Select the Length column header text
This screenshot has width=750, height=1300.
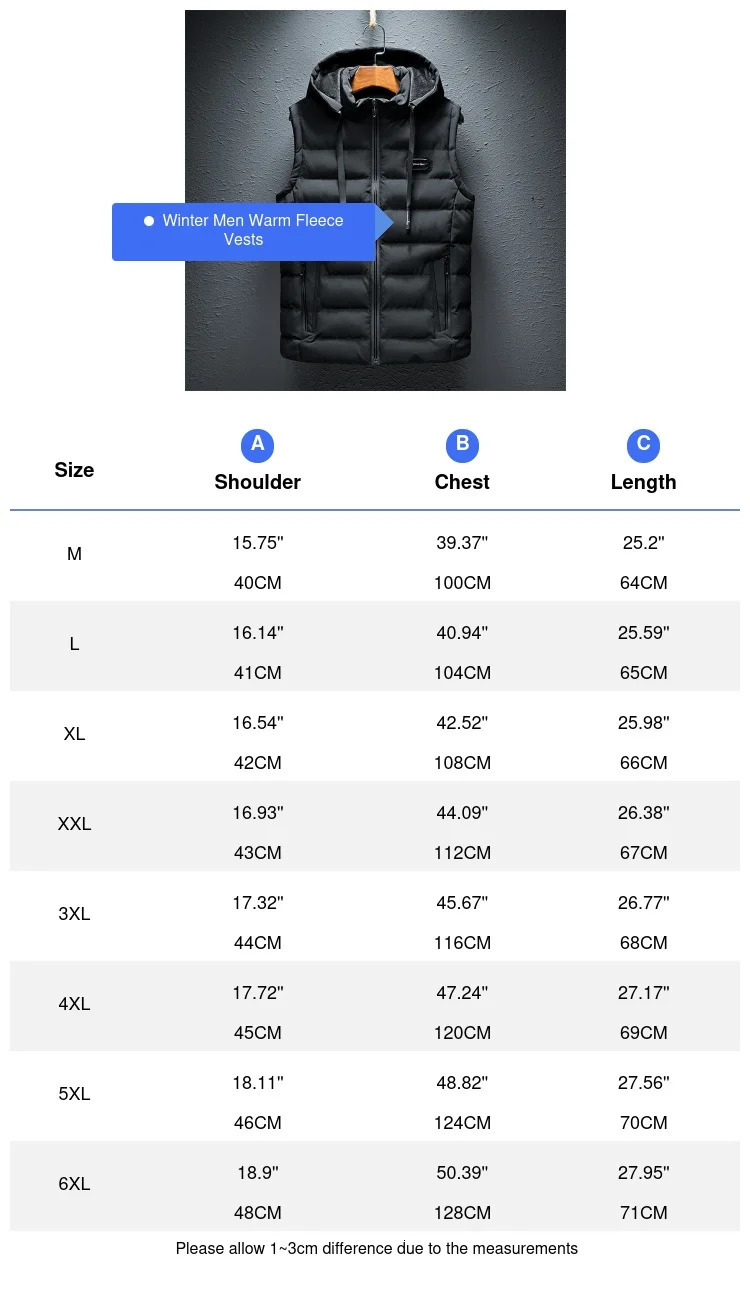[x=643, y=482]
